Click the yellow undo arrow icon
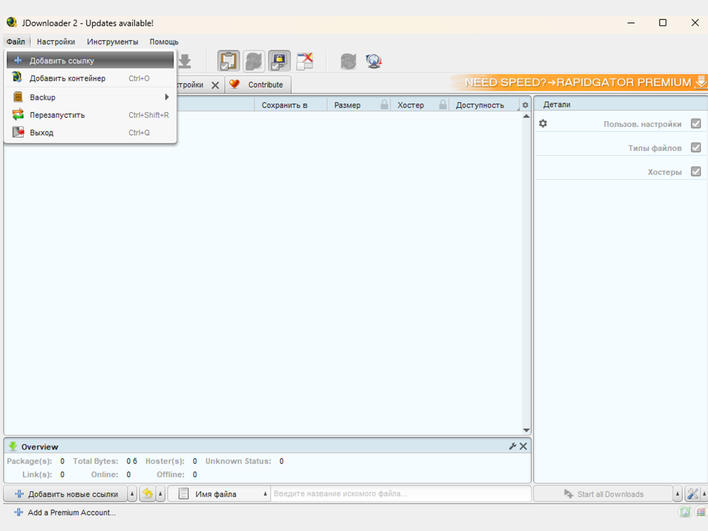Viewport: 708px width, 531px height. pyautogui.click(x=148, y=494)
